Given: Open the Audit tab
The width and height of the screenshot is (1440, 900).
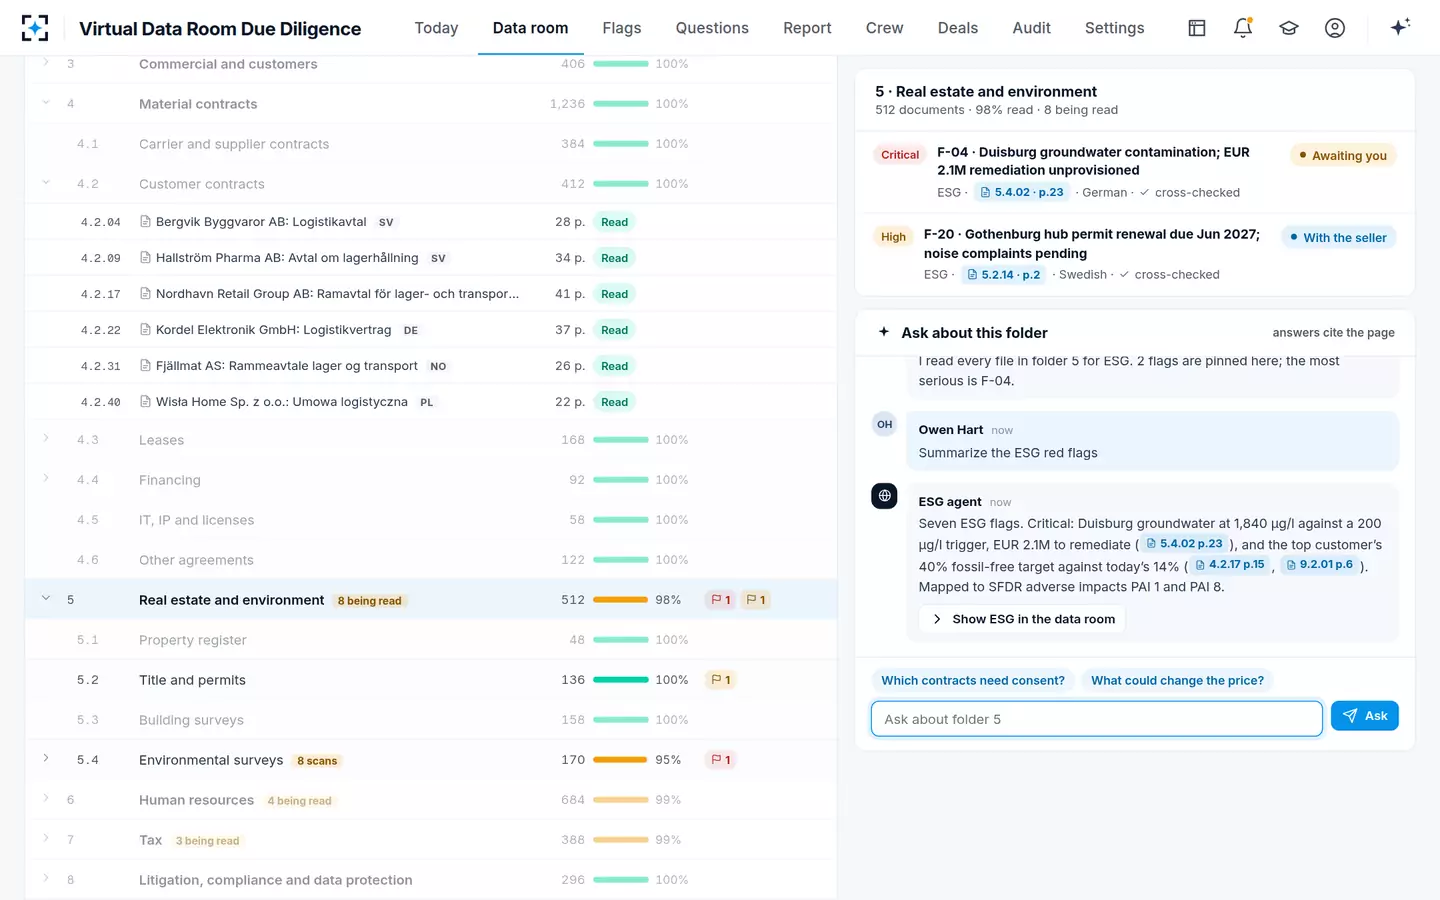Looking at the screenshot, I should click(1031, 28).
